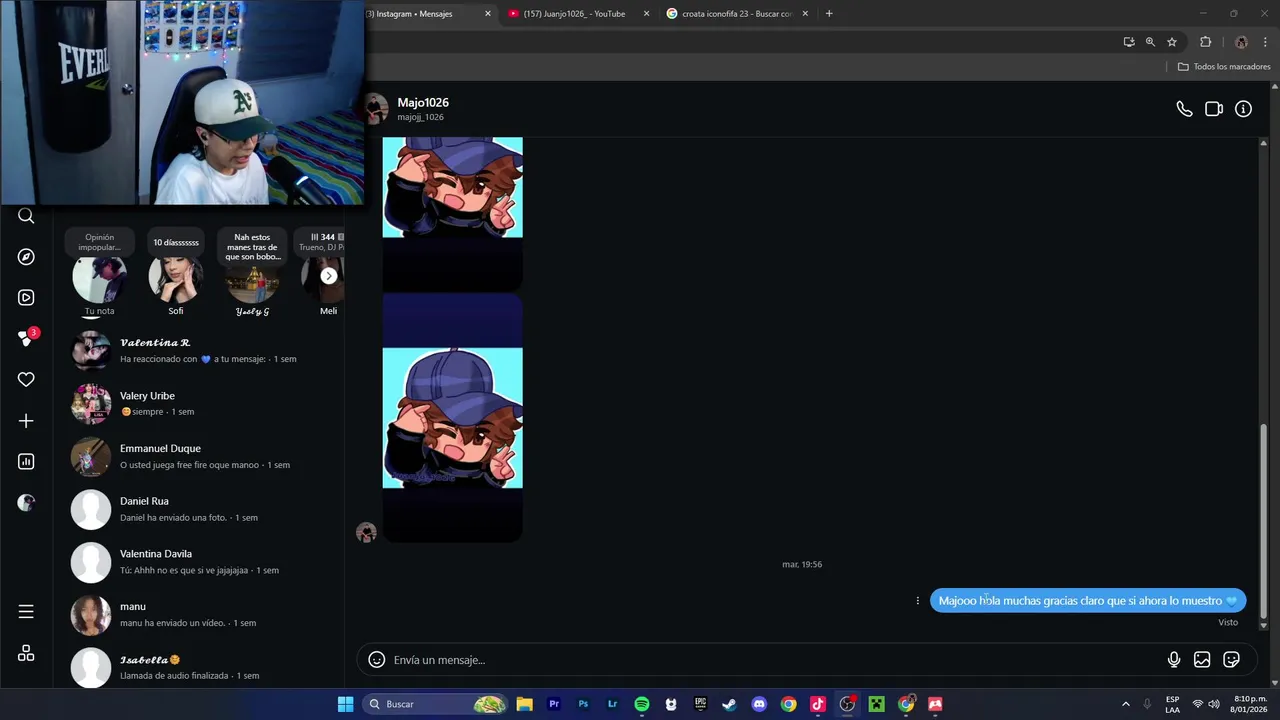Open Reels from the sidebar
Image resolution: width=1280 pixels, height=720 pixels.
coord(26,298)
